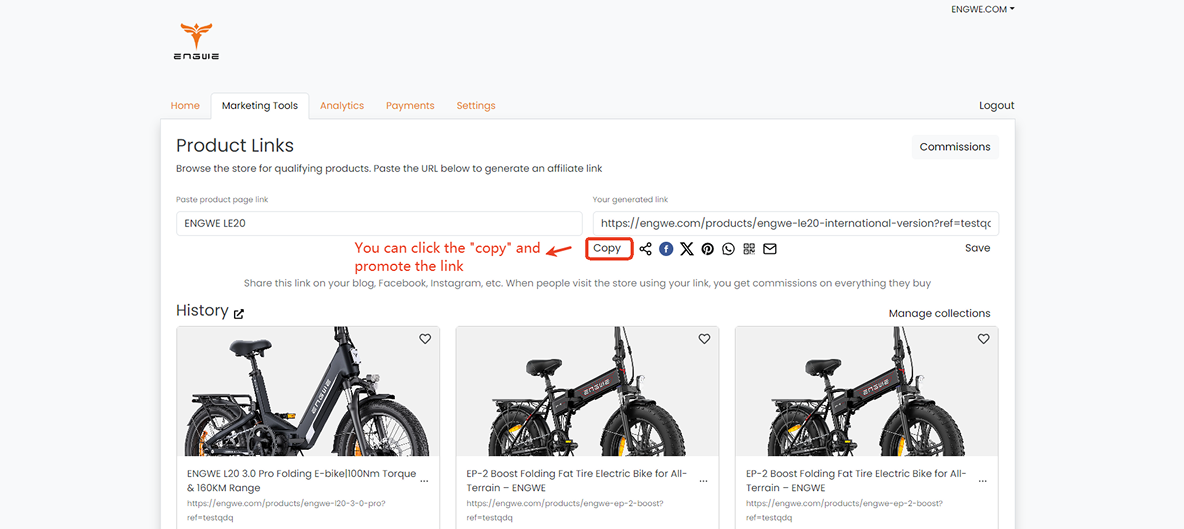This screenshot has width=1184, height=529.
Task: Open the Commissions button
Action: pos(955,147)
